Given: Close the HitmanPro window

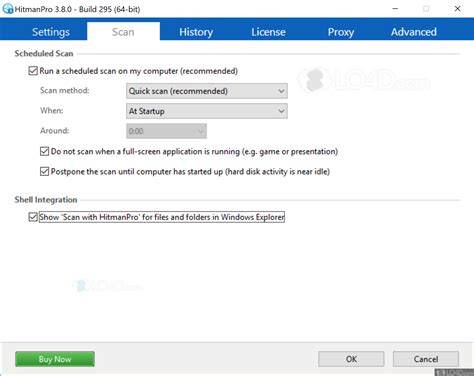Looking at the screenshot, I should tap(458, 9).
